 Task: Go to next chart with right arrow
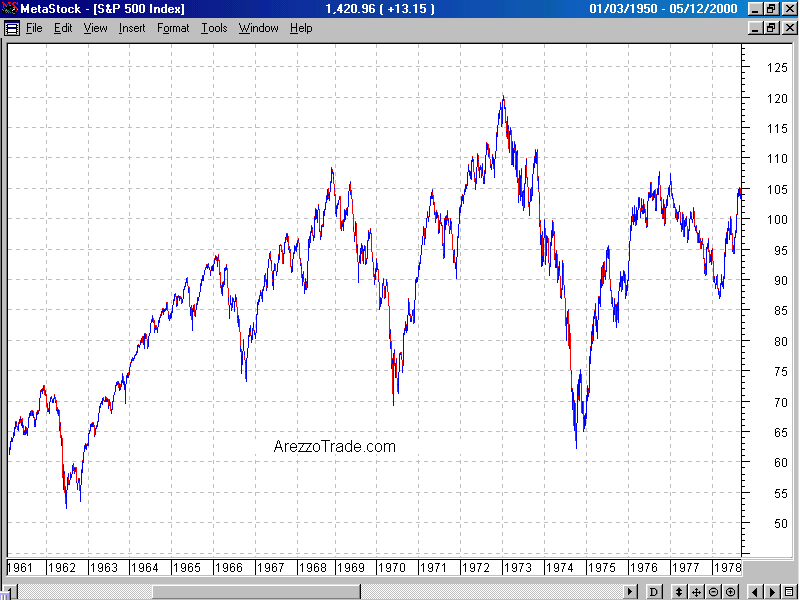click(770, 592)
